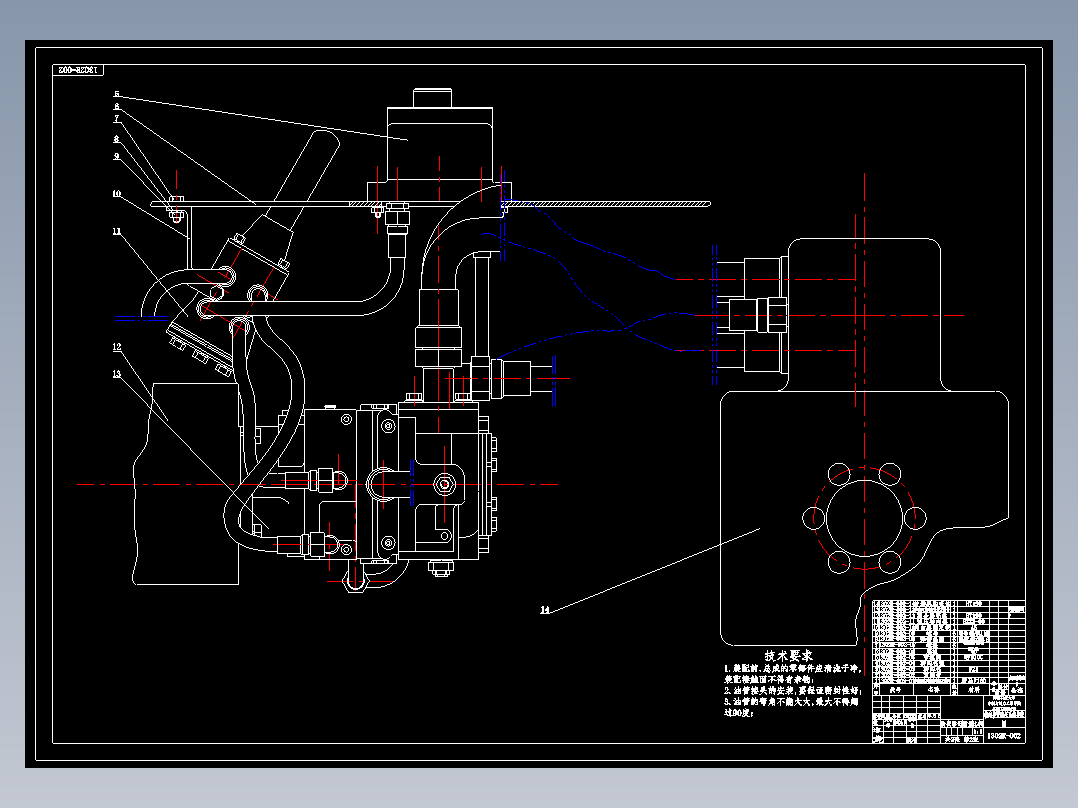
Task: Select part callout number 9
Action: tap(117, 156)
